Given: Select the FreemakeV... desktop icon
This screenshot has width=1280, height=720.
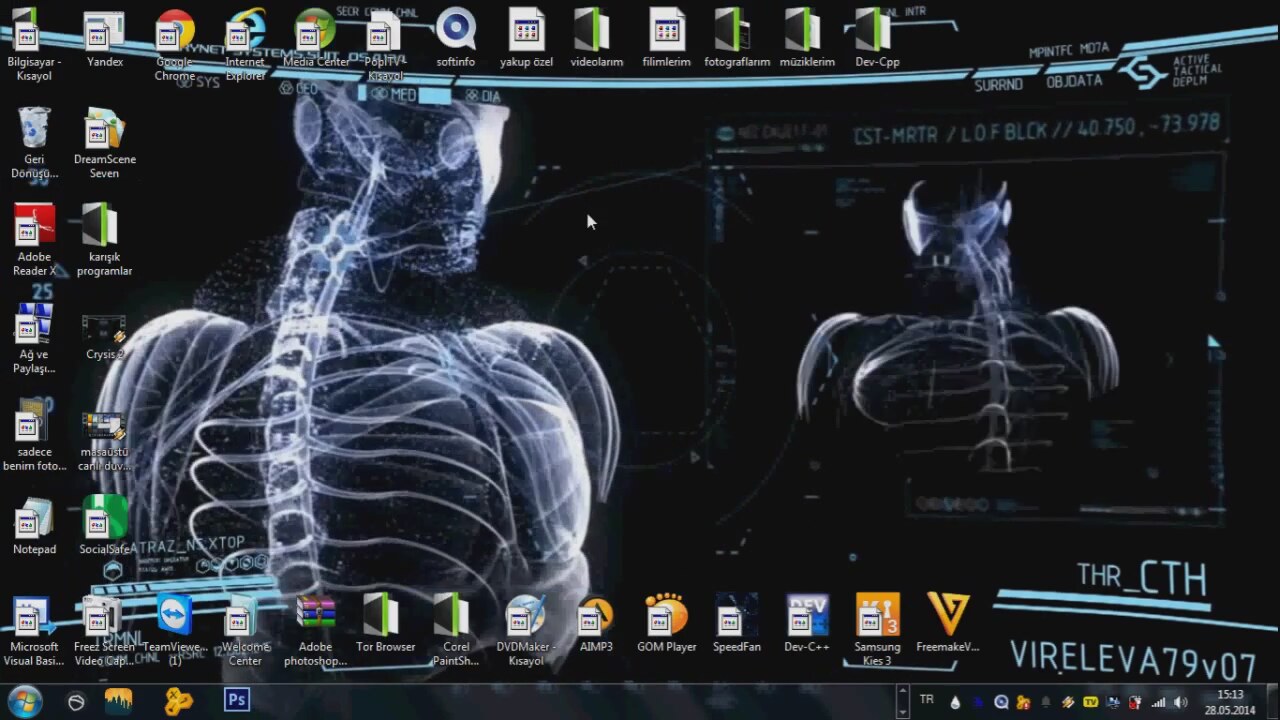Looking at the screenshot, I should [948, 625].
